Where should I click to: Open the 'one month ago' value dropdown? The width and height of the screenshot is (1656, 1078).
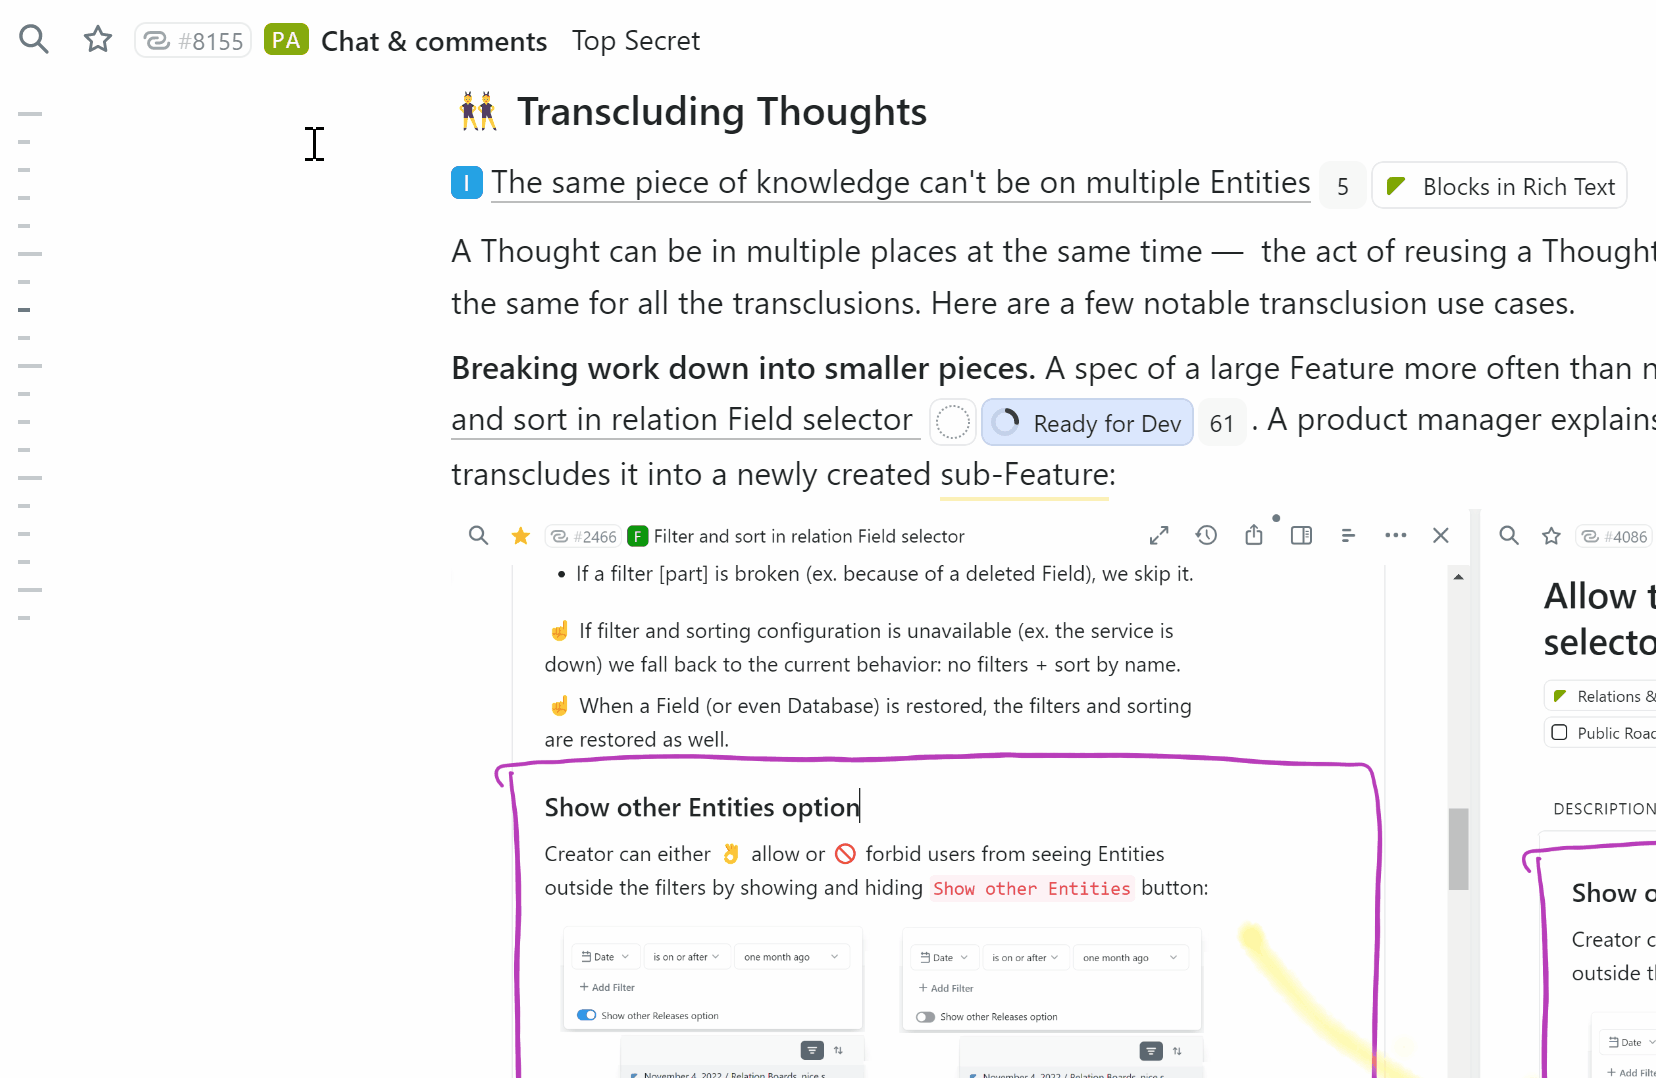coord(792,956)
